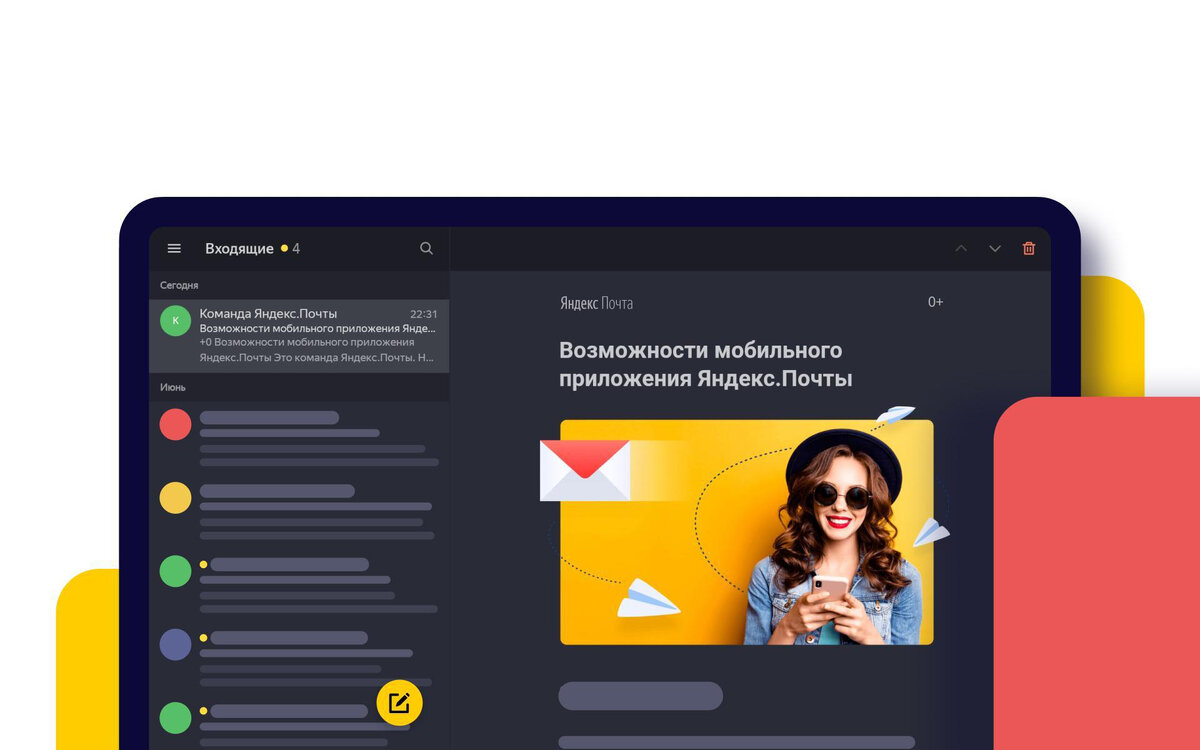The width and height of the screenshot is (1200, 750).
Task: Click the red avatar in Июнь list
Action: point(175,424)
